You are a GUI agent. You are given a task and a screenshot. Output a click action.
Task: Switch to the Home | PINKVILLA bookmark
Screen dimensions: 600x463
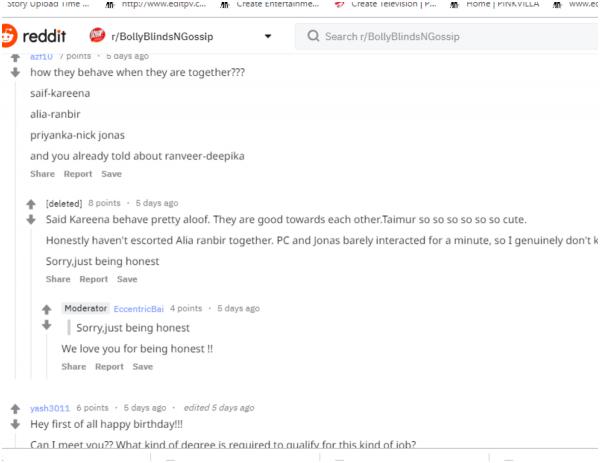click(495, 4)
